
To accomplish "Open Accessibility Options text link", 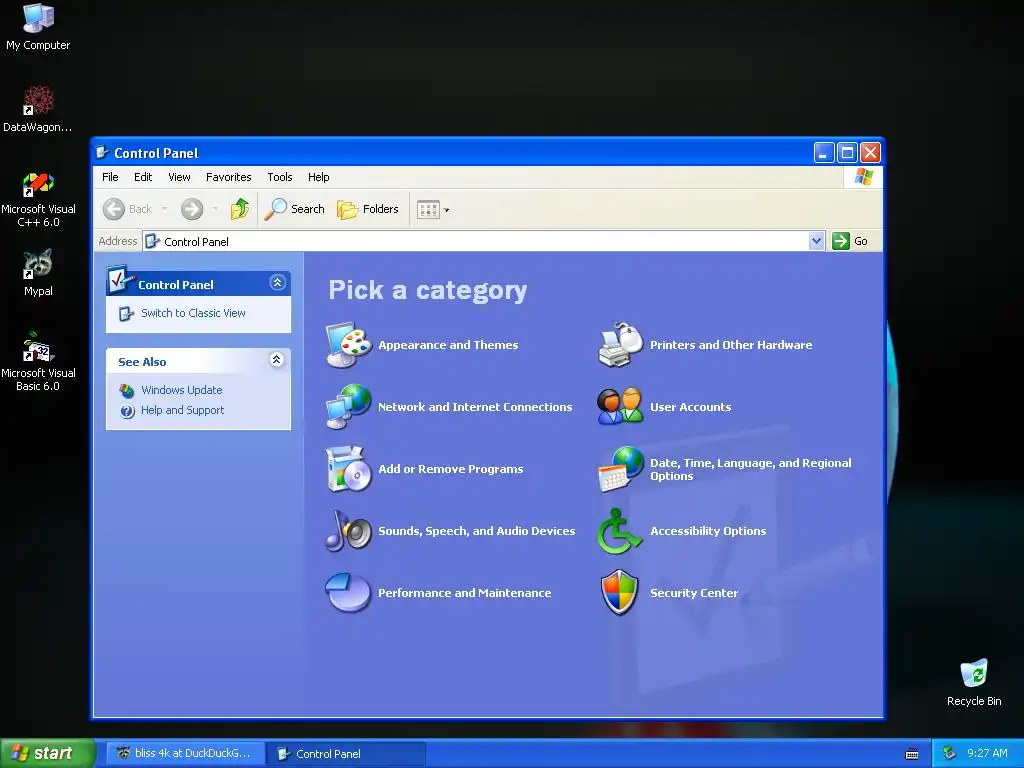I will [708, 531].
